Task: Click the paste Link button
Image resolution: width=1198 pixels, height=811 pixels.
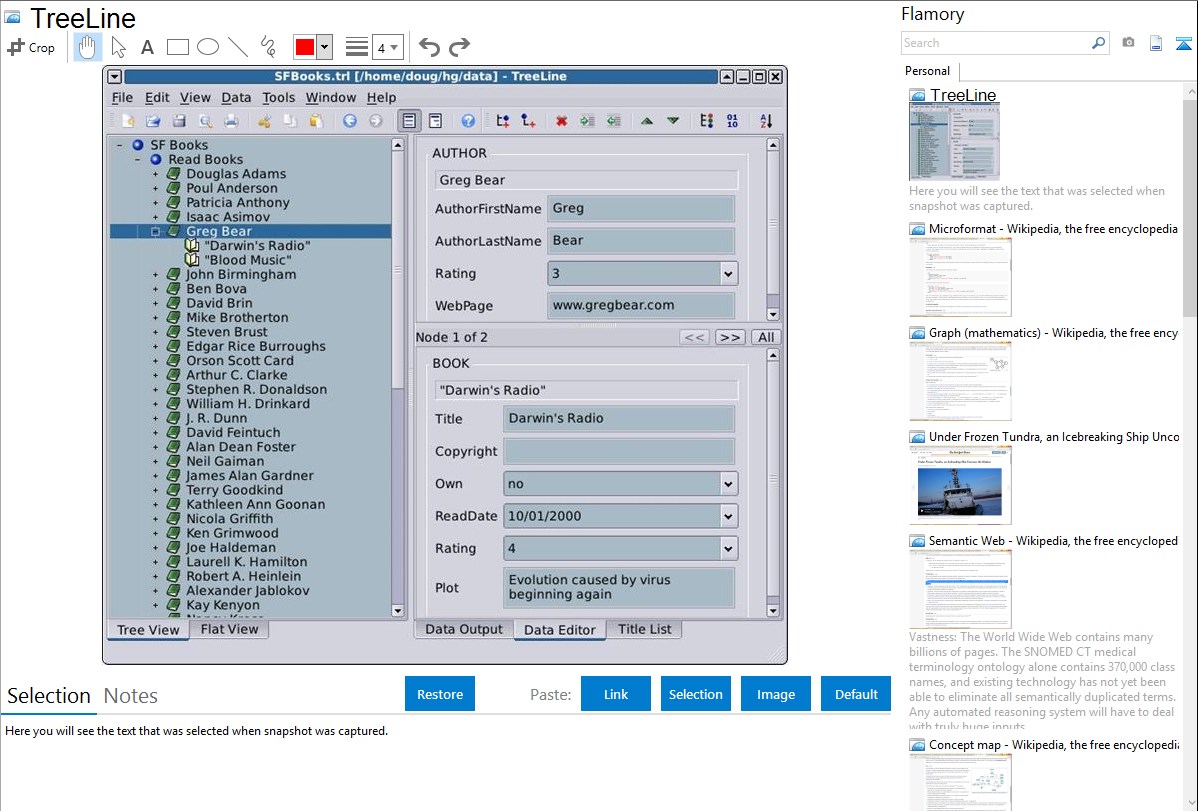Action: pos(616,694)
